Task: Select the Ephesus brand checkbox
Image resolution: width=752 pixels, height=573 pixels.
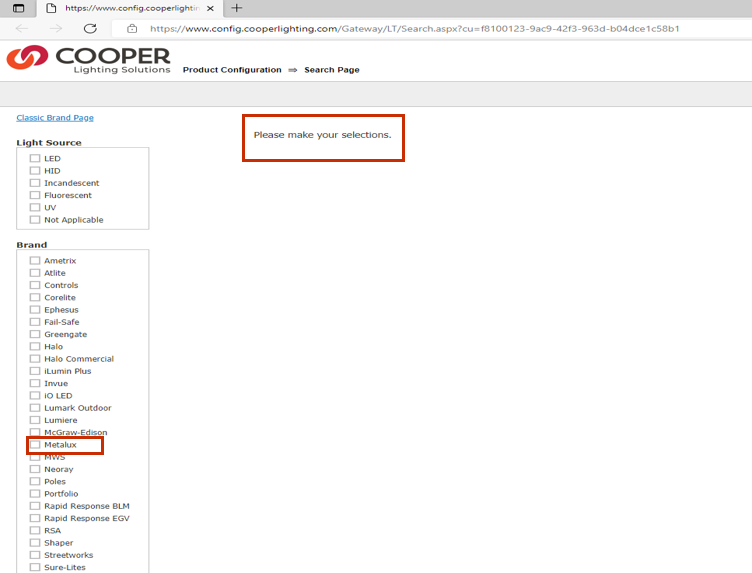Action: tap(35, 310)
